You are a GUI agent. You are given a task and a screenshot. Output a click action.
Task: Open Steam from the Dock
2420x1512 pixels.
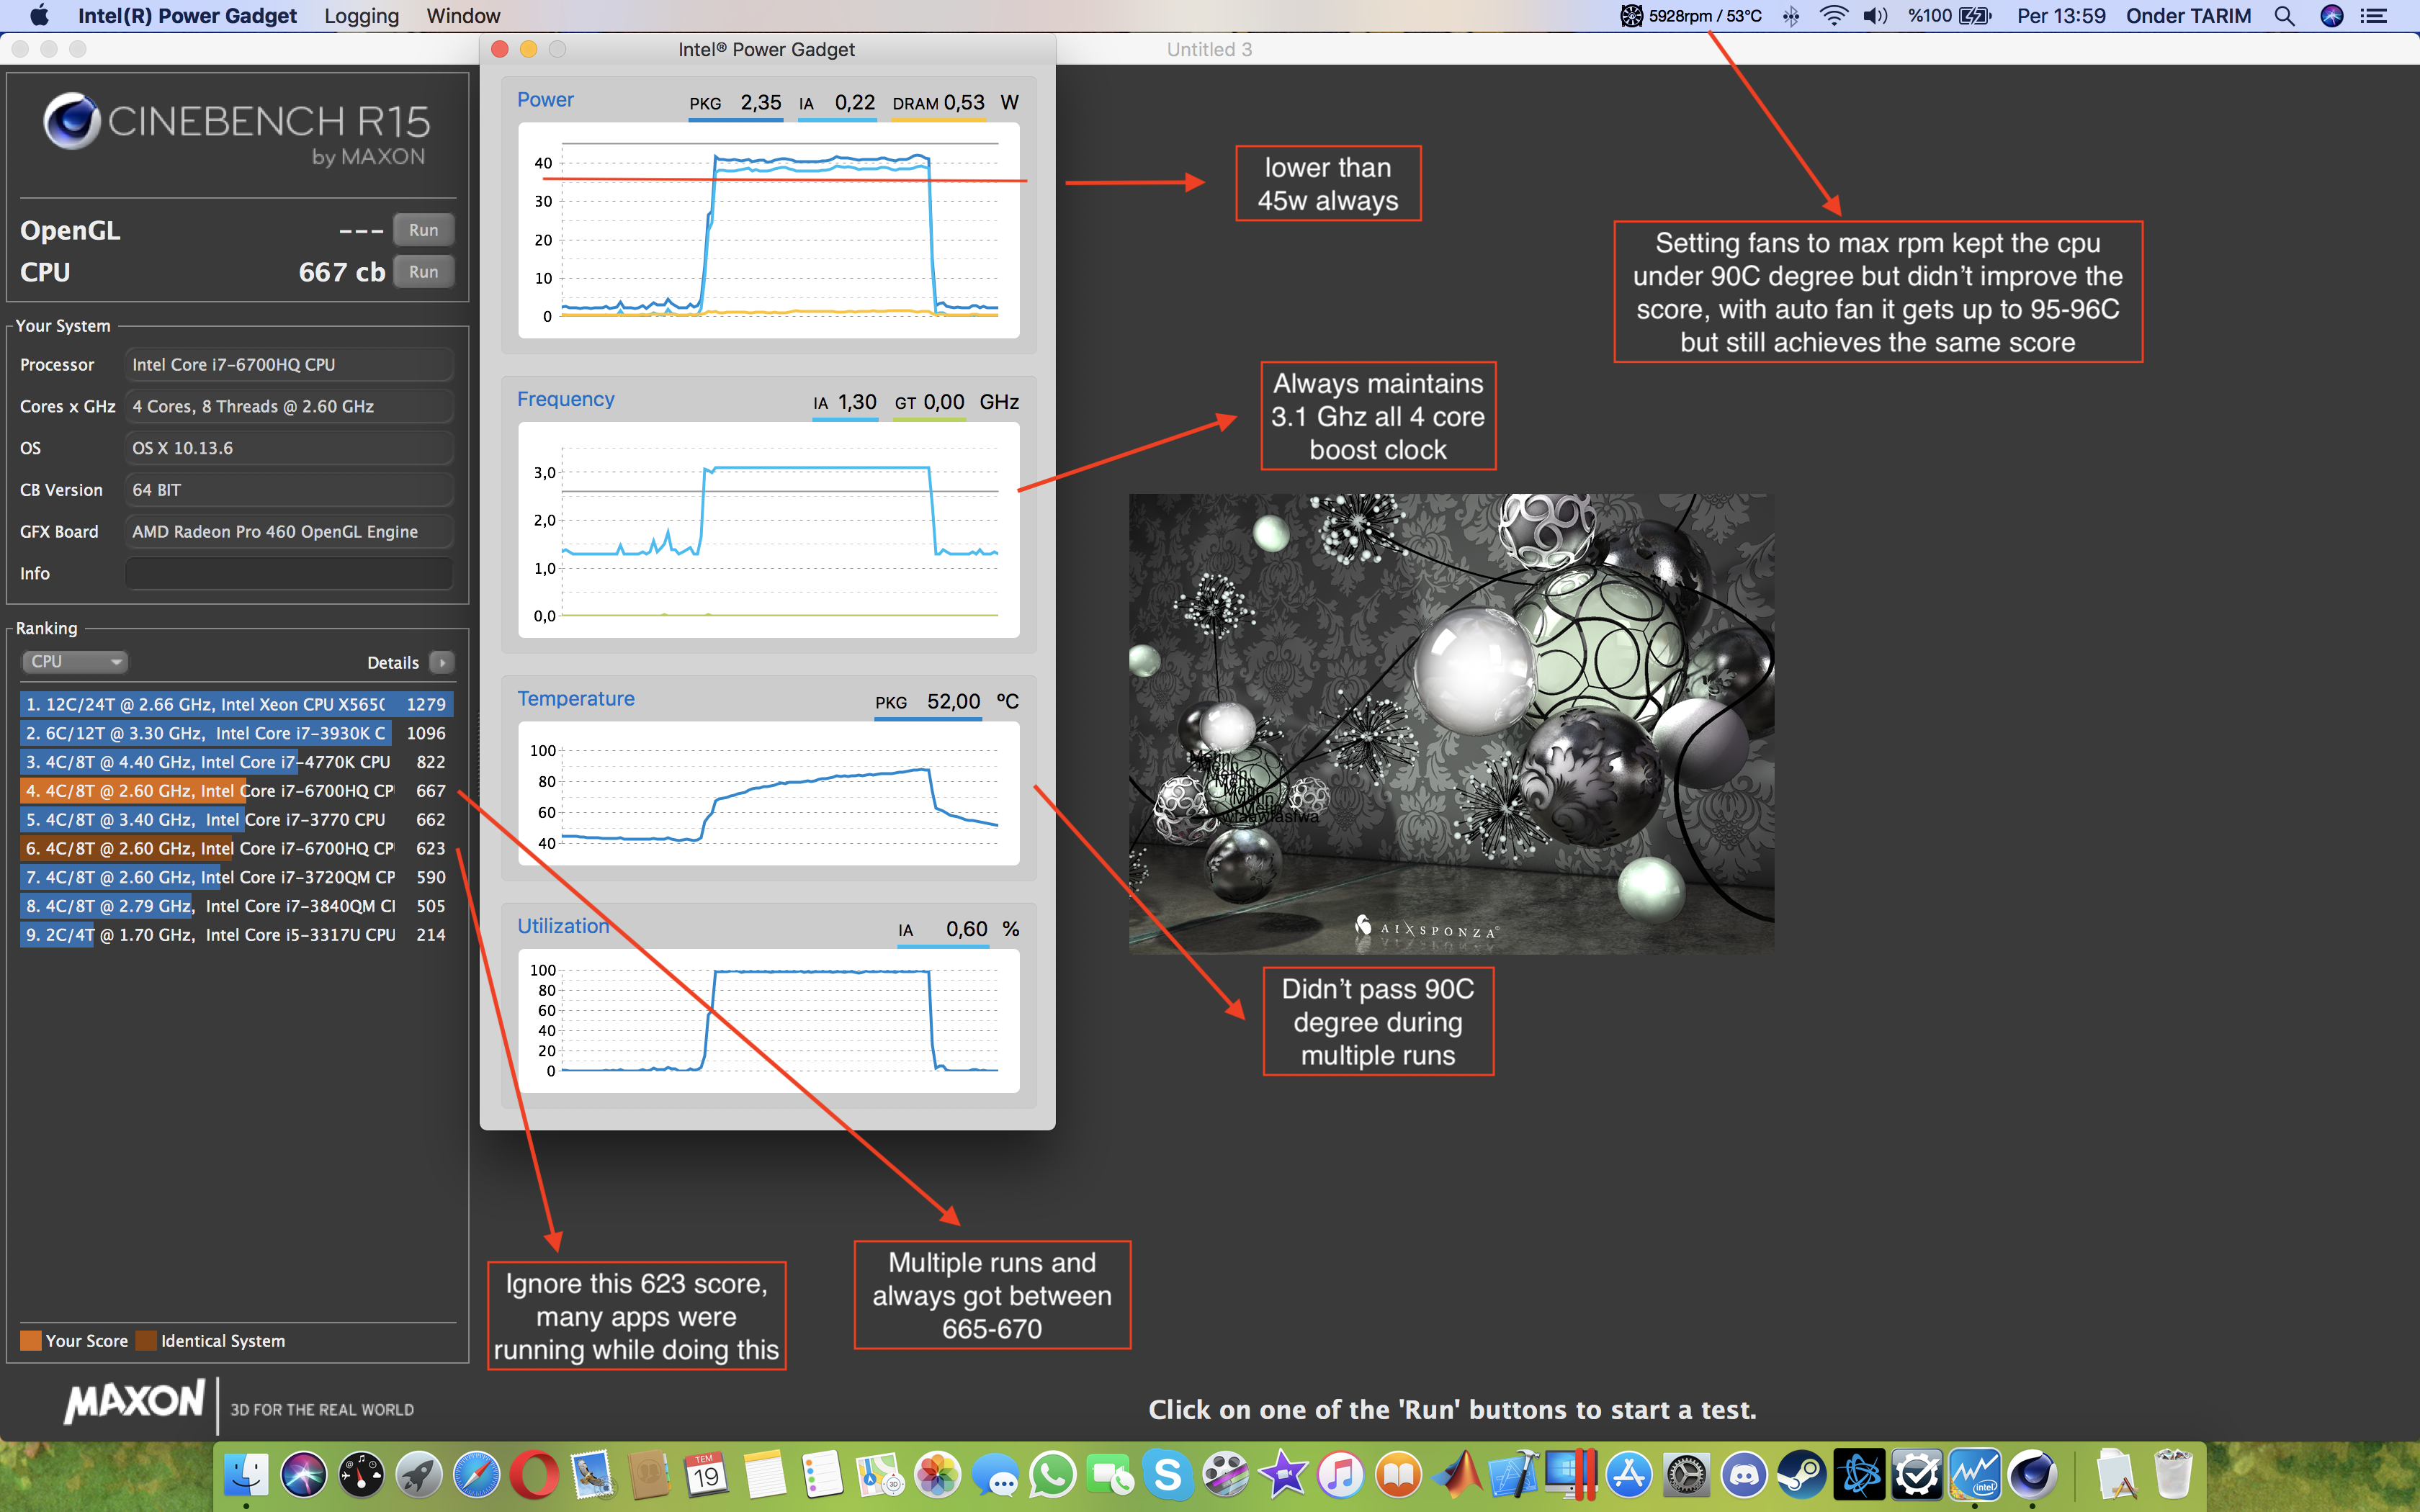click(1802, 1475)
